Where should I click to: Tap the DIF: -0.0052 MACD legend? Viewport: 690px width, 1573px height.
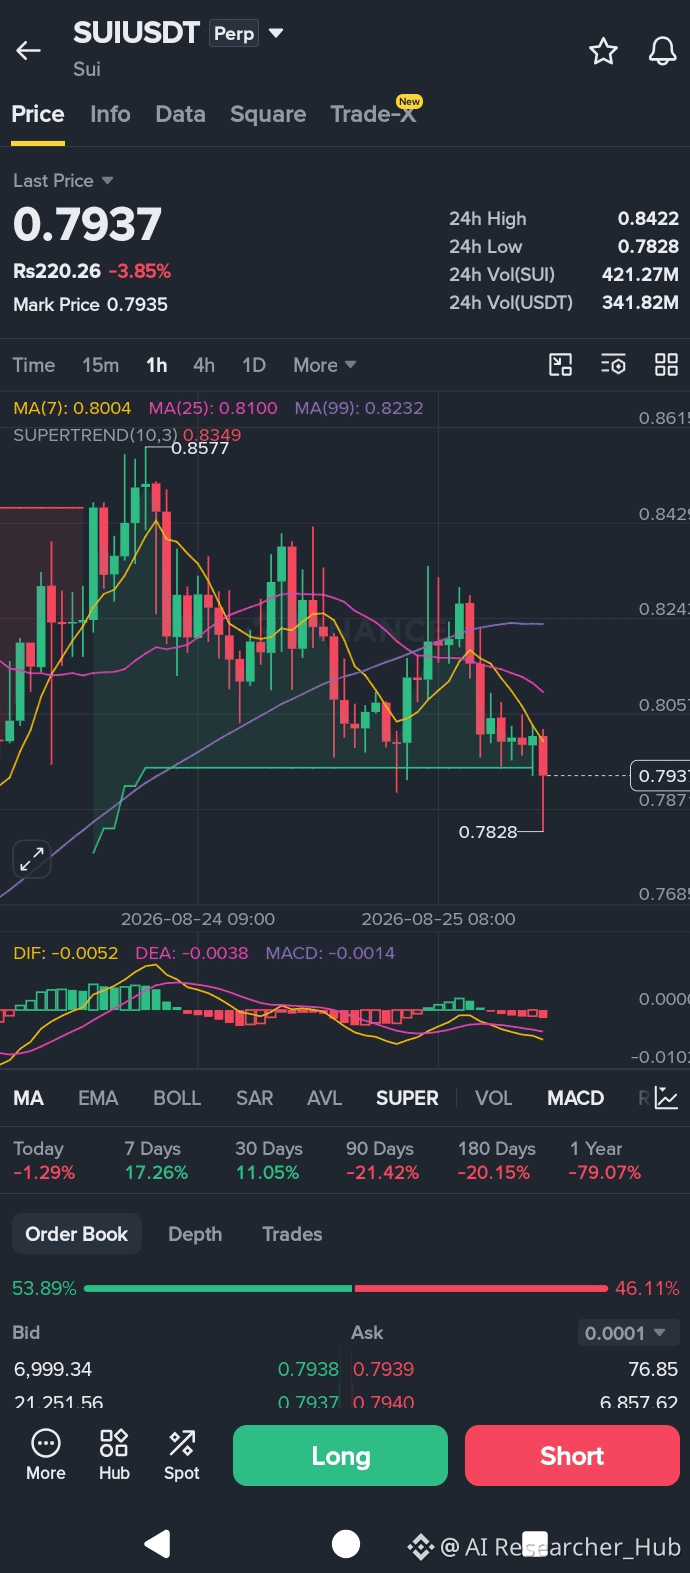66,953
